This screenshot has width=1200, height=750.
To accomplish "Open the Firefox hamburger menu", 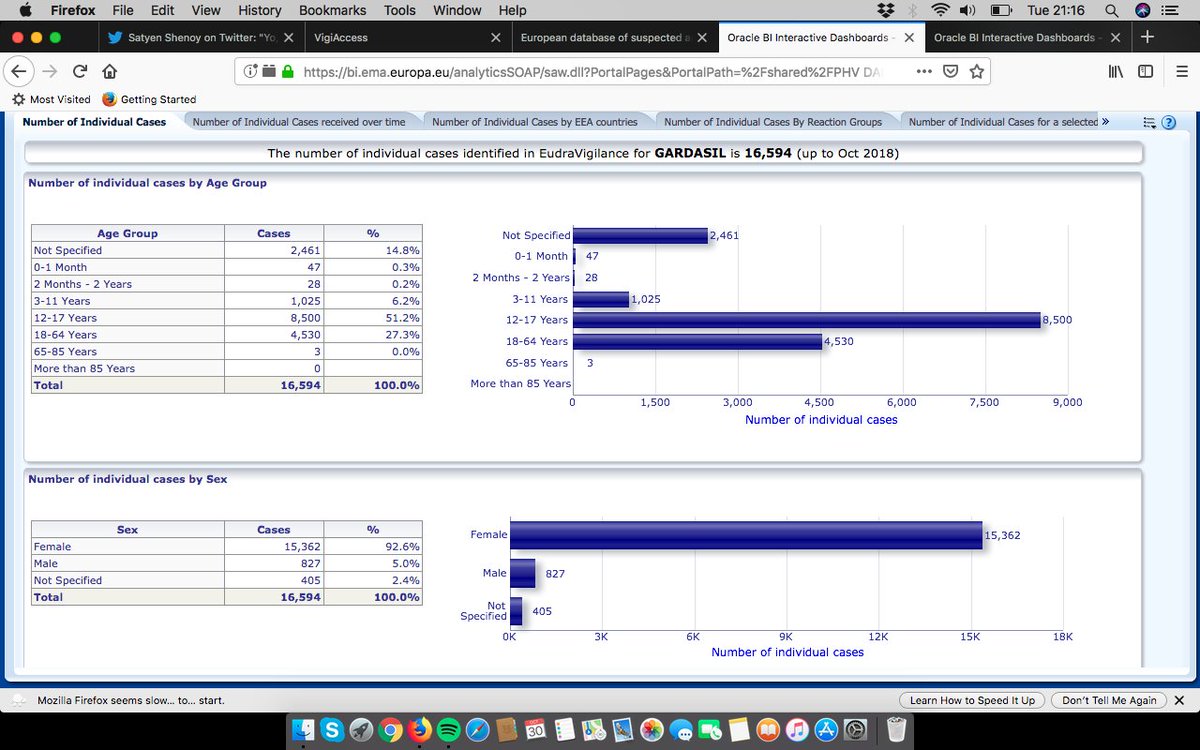I will click(x=1181, y=72).
